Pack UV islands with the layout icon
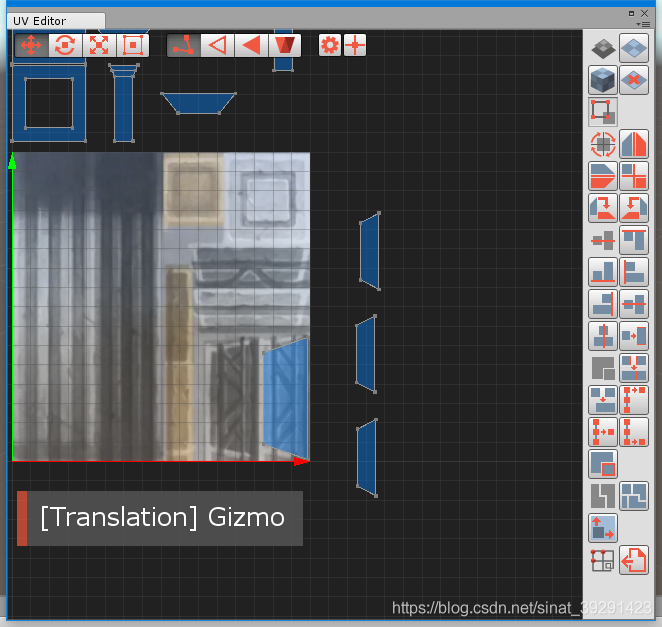This screenshot has width=662, height=627. pyautogui.click(x=634, y=496)
